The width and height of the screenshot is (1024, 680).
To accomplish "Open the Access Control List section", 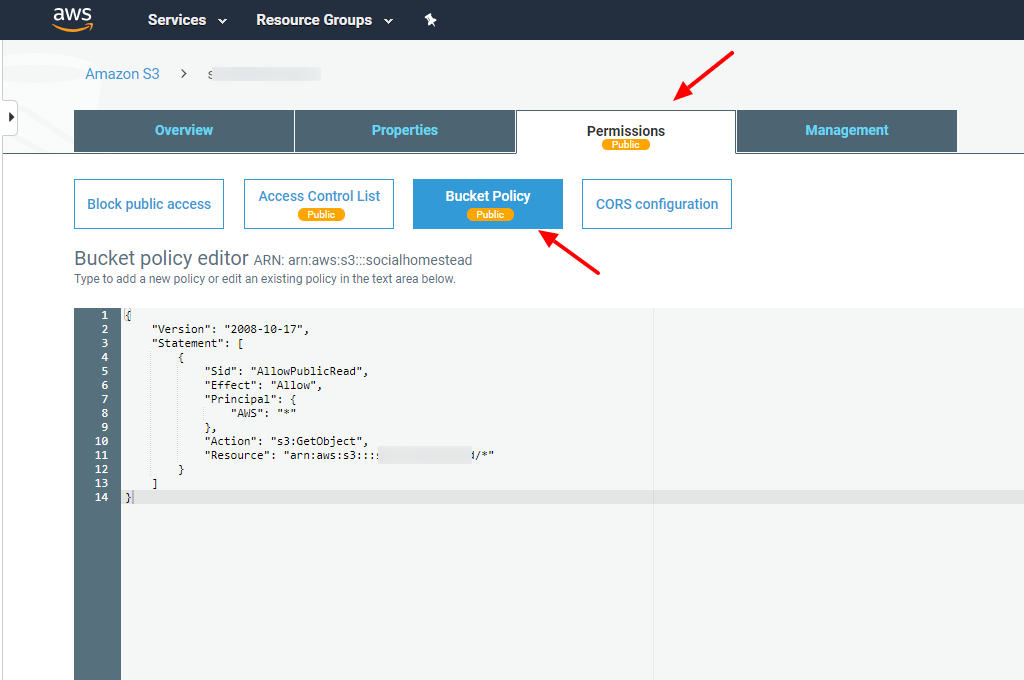I will click(319, 204).
